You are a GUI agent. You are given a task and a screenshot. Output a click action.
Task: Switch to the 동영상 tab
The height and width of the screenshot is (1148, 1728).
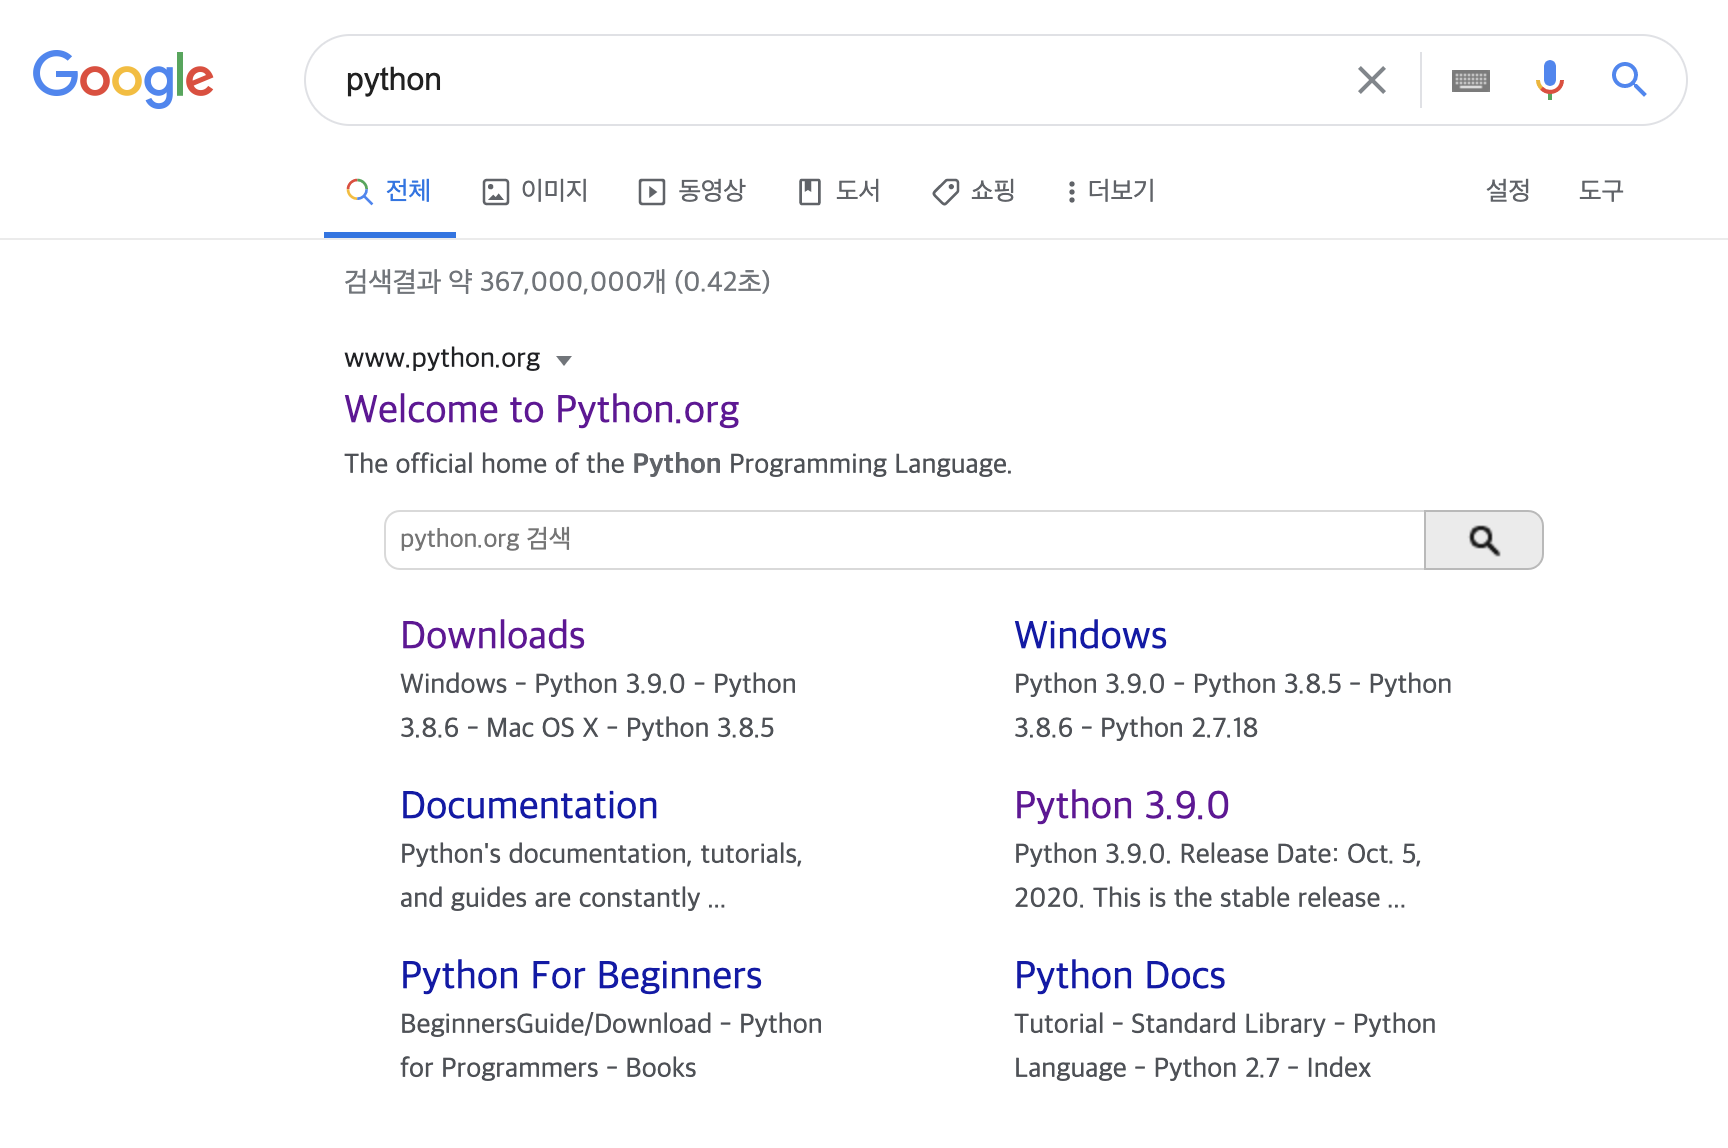coord(692,190)
